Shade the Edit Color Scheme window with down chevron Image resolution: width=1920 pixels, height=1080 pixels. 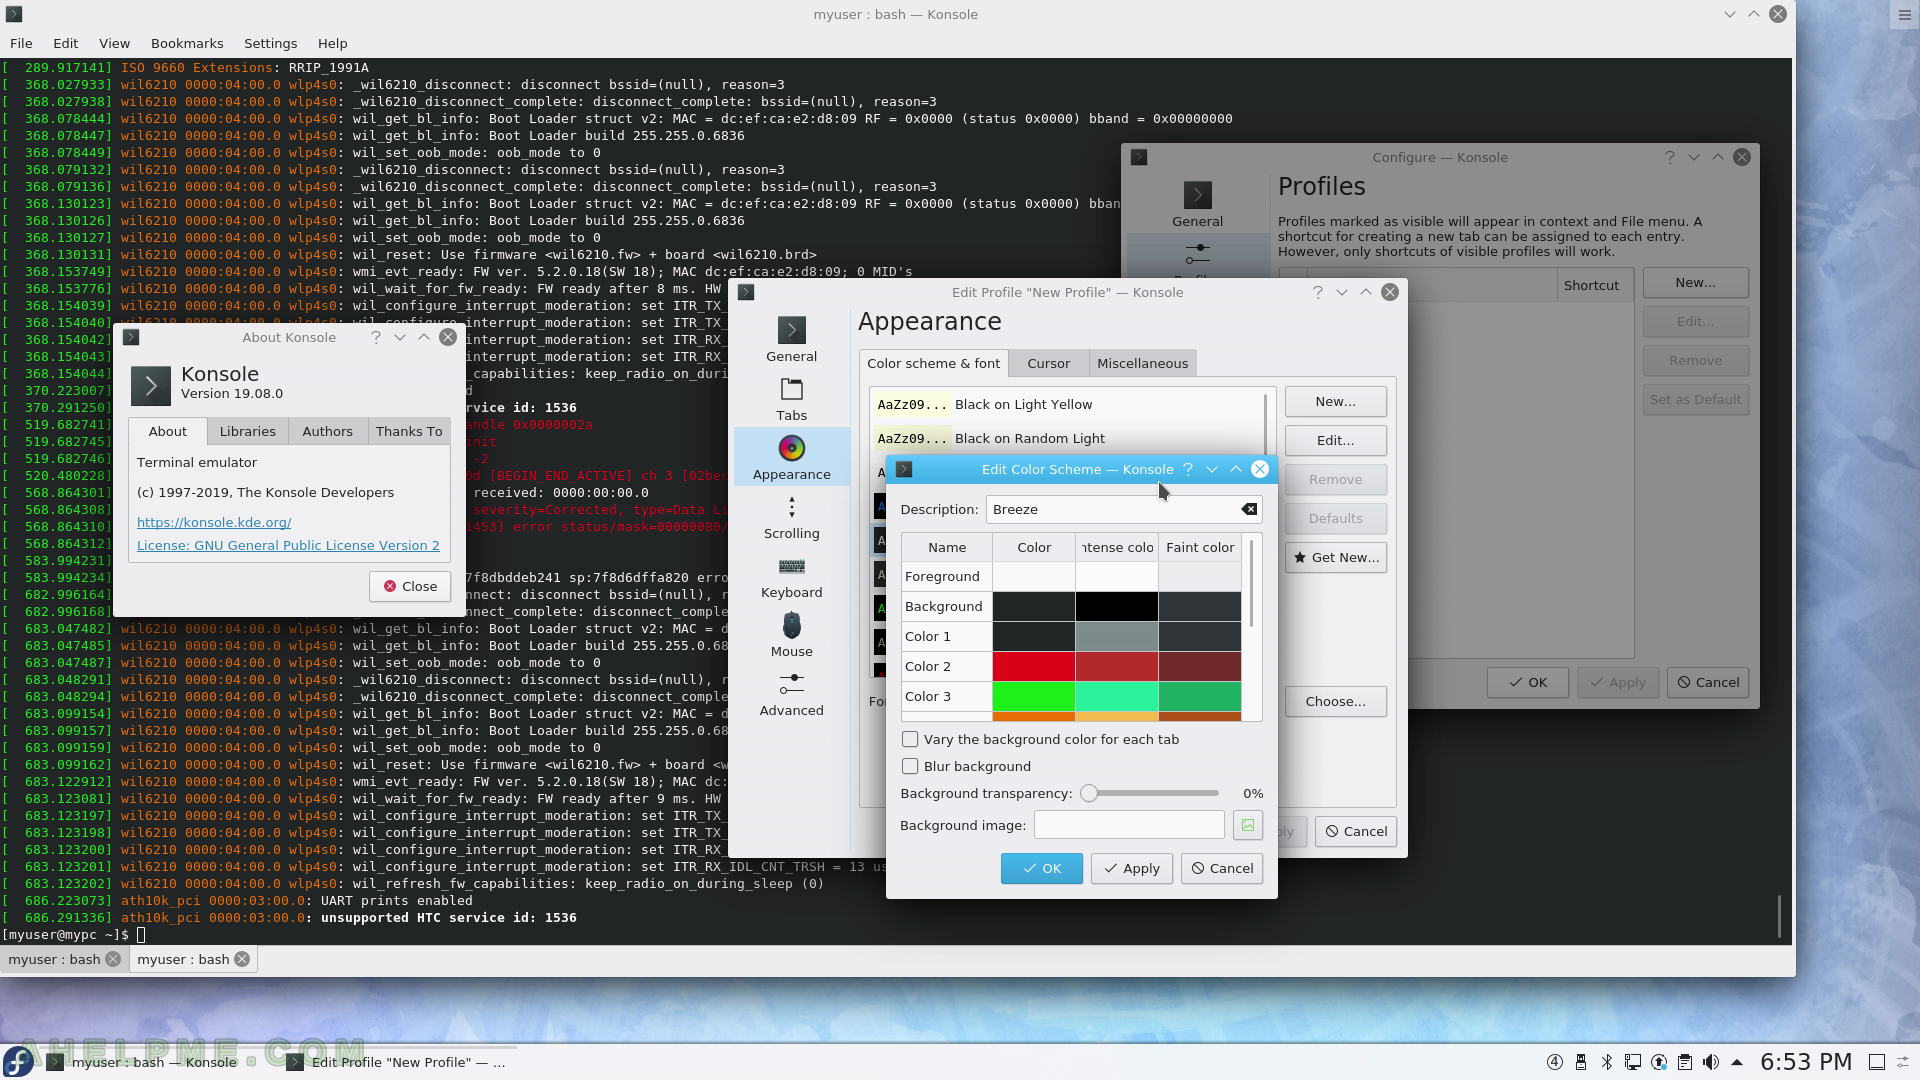pyautogui.click(x=1212, y=469)
